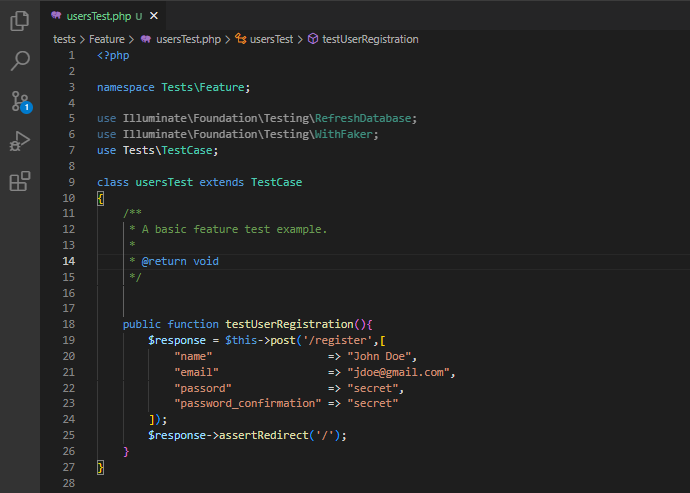Click the 'A basic feature test example.' comment

pyautogui.click(x=235, y=229)
